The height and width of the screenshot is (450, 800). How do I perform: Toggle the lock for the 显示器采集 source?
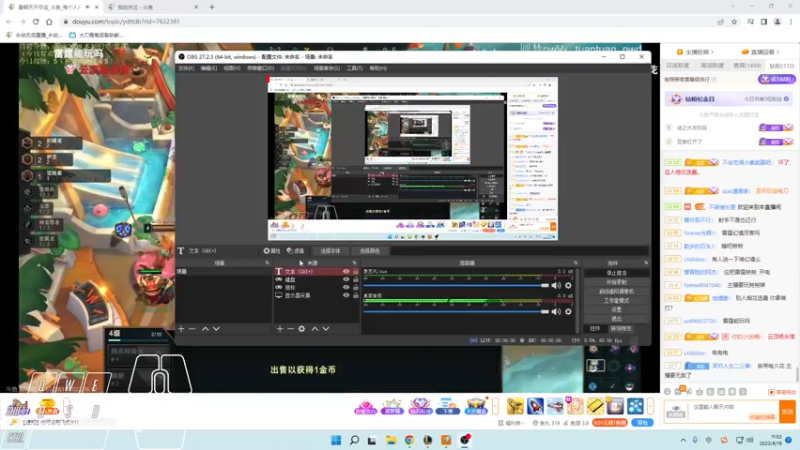pos(356,295)
